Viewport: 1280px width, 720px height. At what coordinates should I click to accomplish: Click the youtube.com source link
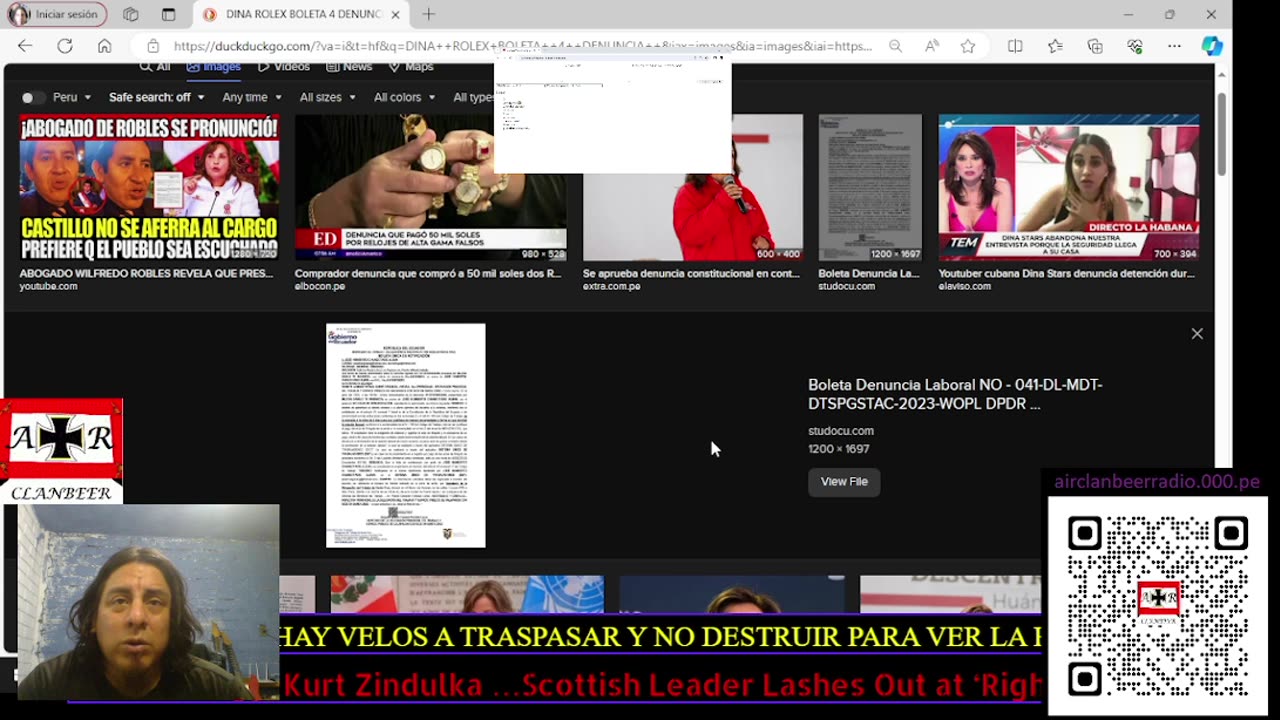pyautogui.click(x=48, y=286)
